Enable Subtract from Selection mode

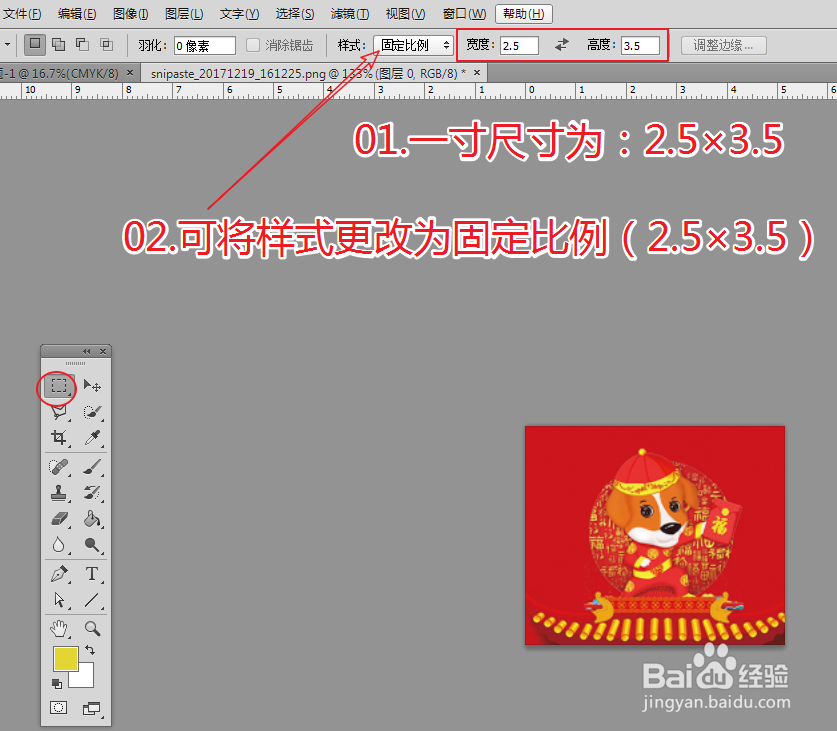pos(82,45)
